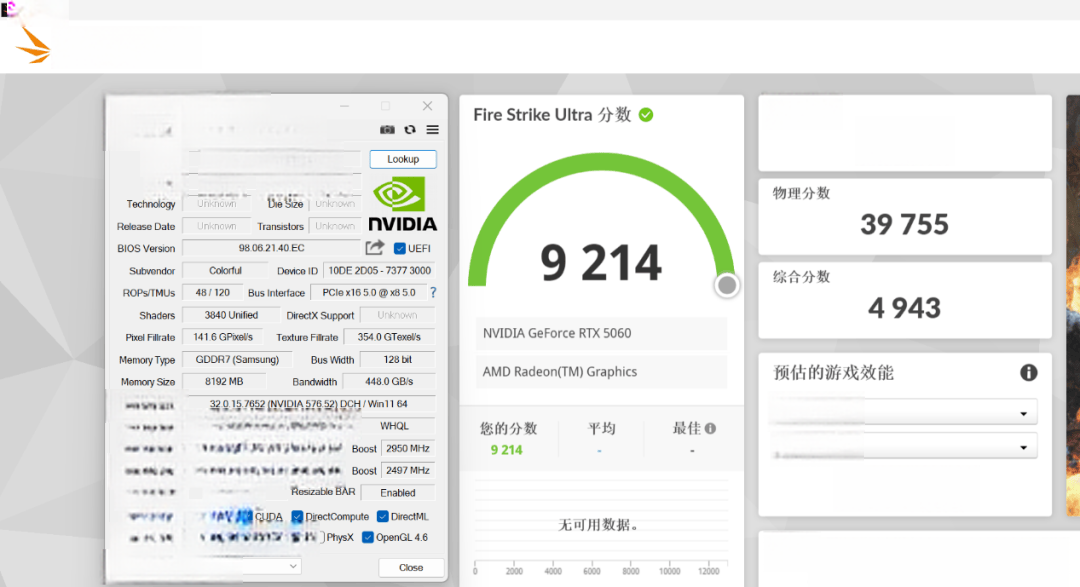
Task: Click the AMD Radeon(TM) Graphics row
Action: coord(601,372)
